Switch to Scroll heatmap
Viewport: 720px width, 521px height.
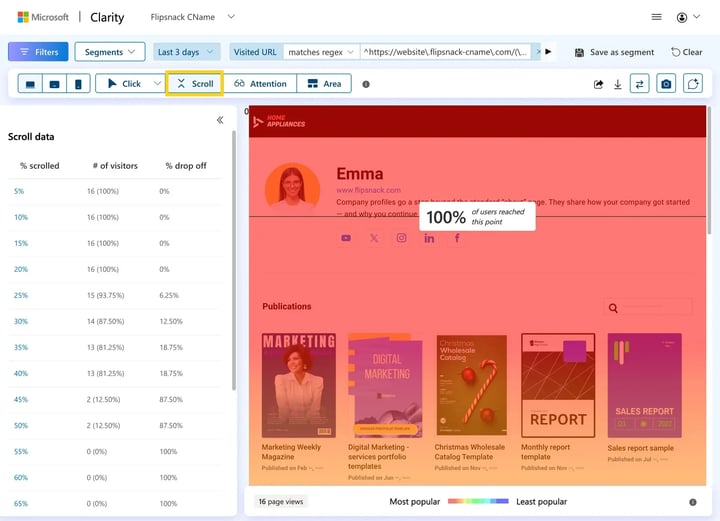(195, 84)
